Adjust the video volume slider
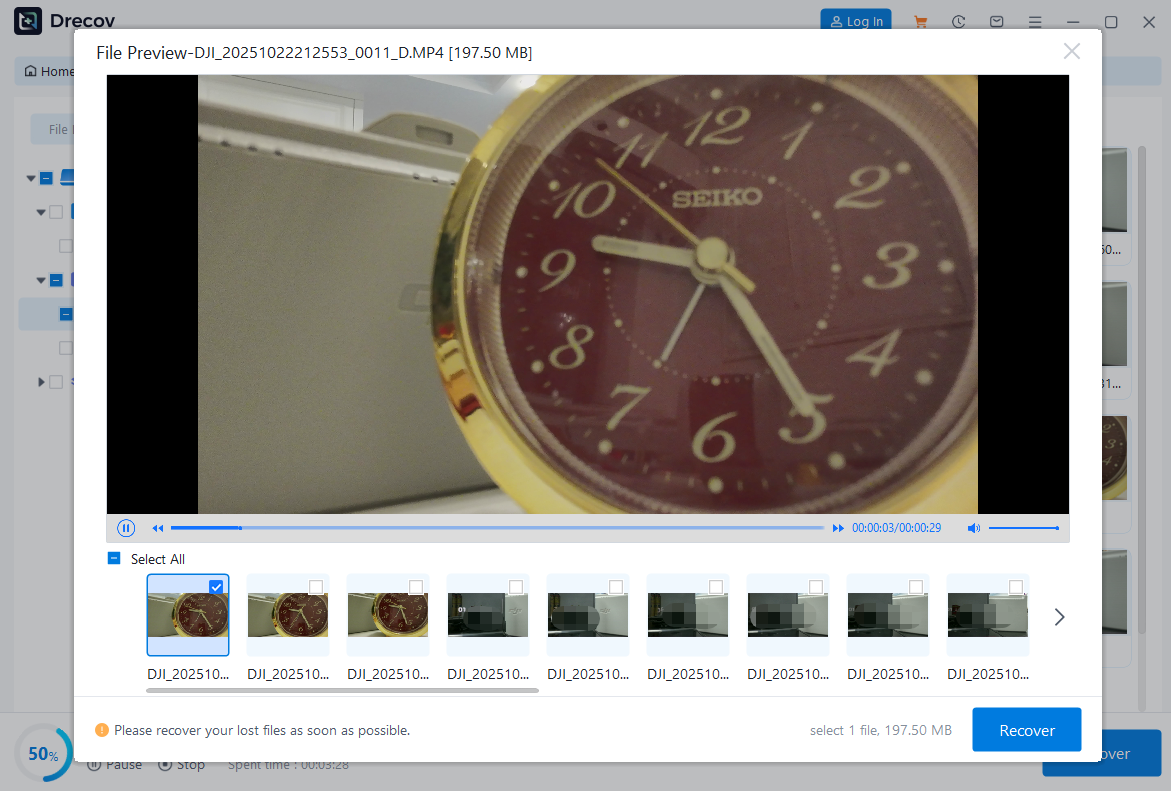Image resolution: width=1171 pixels, height=791 pixels. [x=1023, y=528]
